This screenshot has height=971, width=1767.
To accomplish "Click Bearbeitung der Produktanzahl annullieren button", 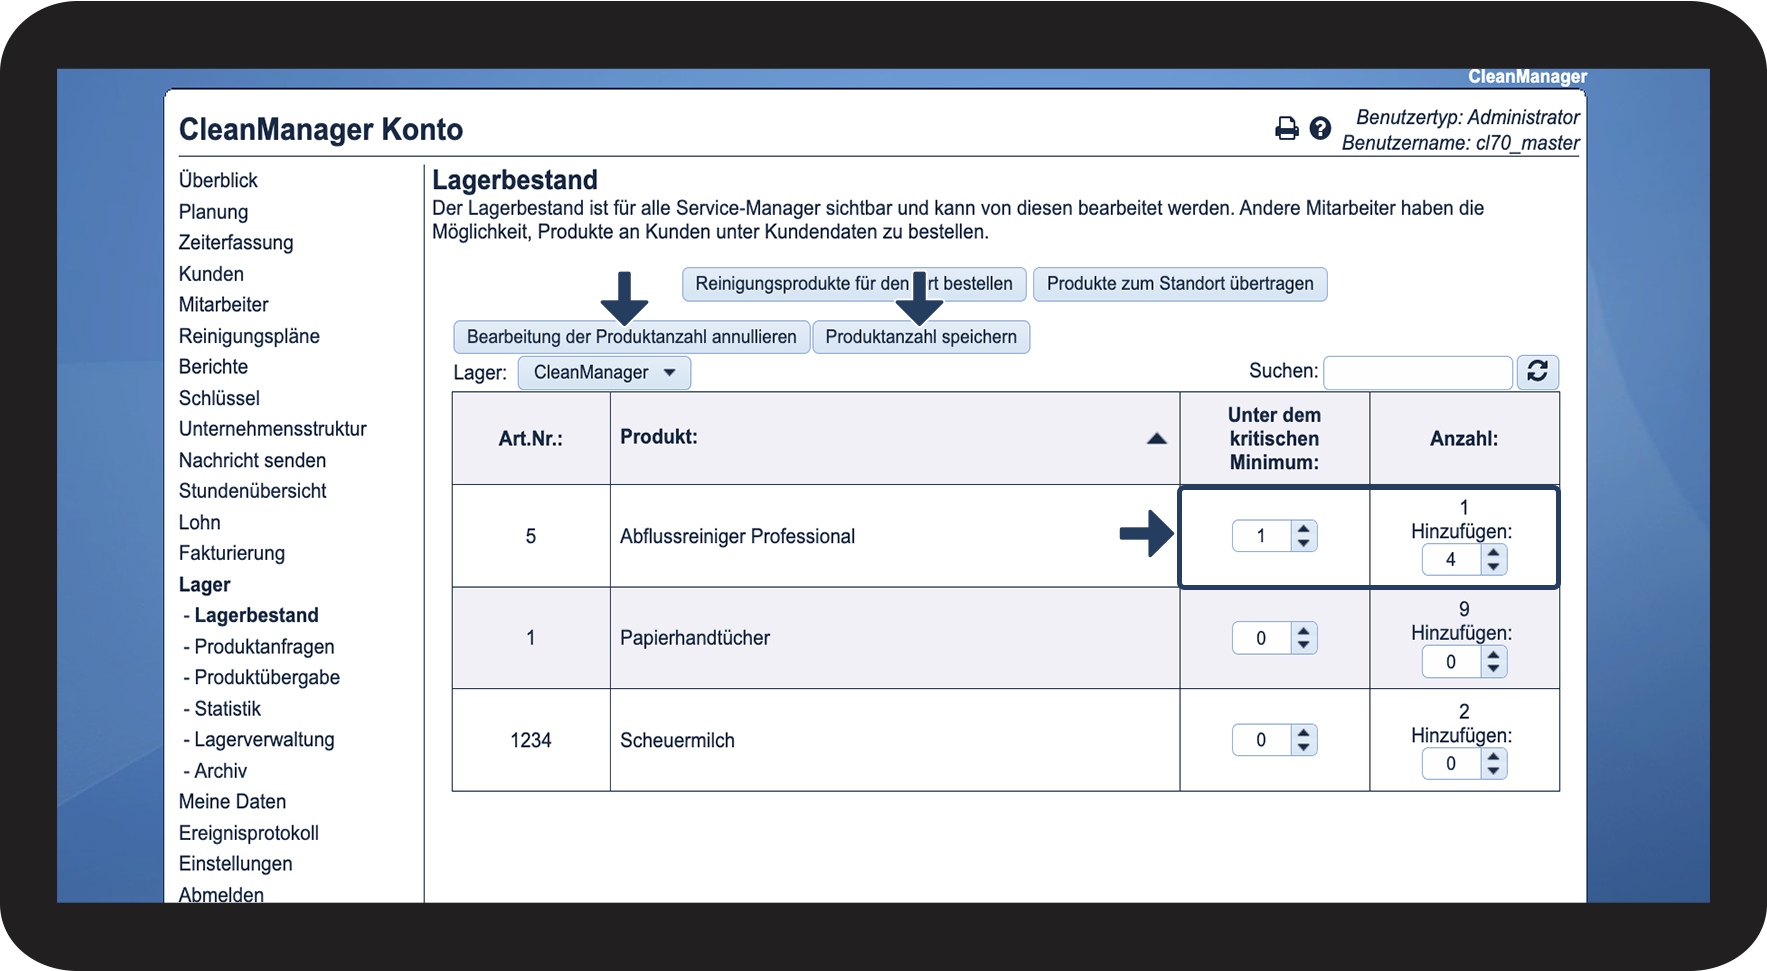I will 632,337.
